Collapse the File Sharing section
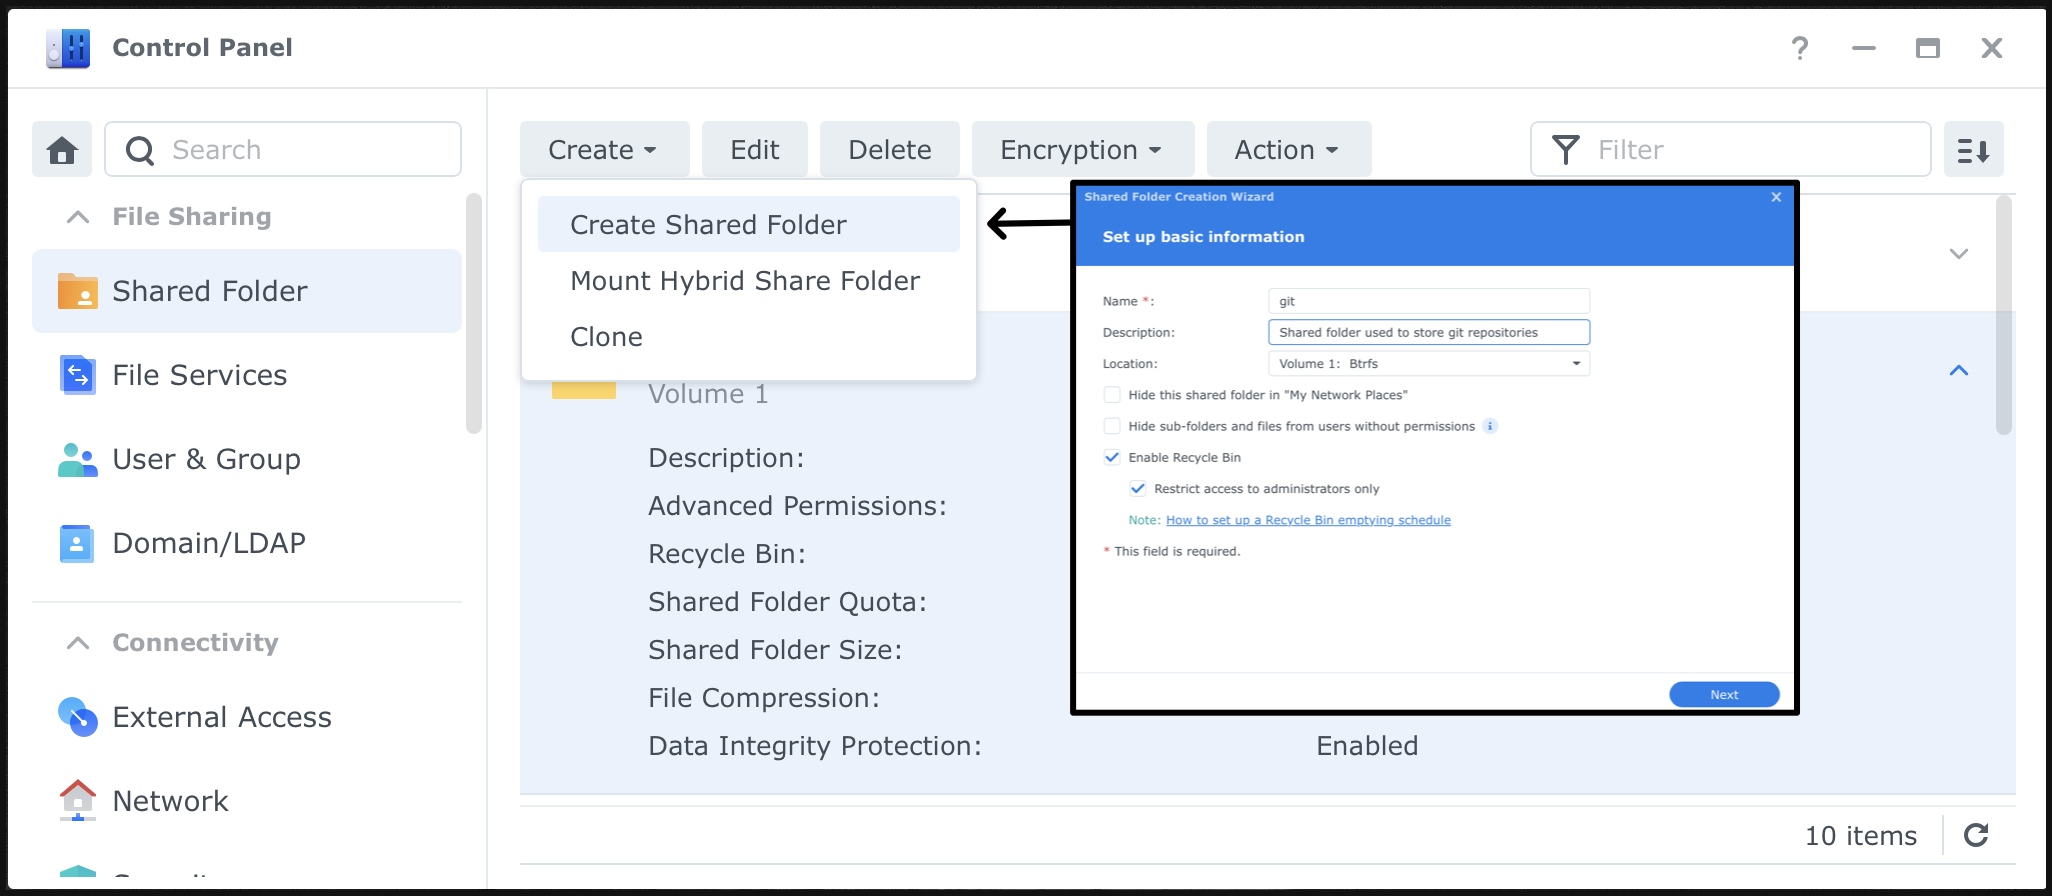The width and height of the screenshot is (2052, 896). [x=78, y=217]
